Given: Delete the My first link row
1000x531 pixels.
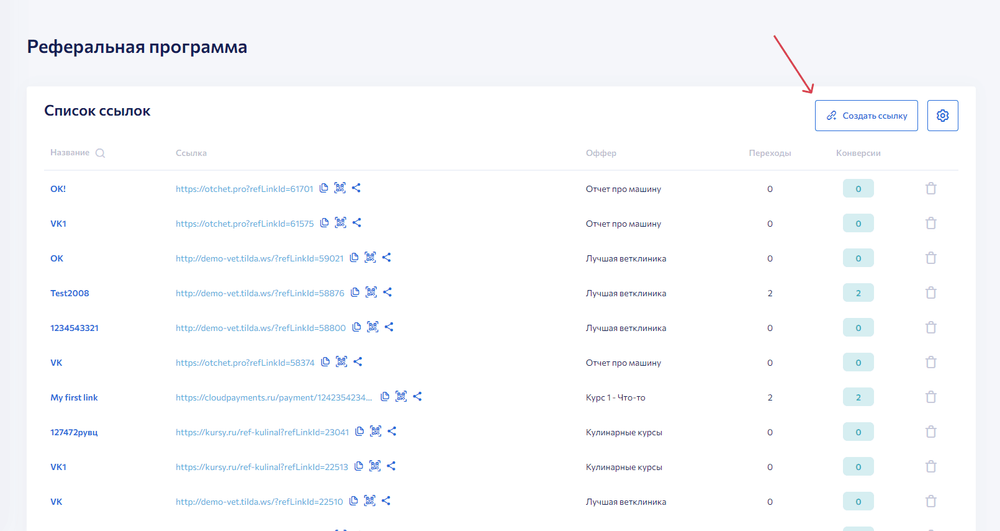Looking at the screenshot, I should pyautogui.click(x=930, y=397).
